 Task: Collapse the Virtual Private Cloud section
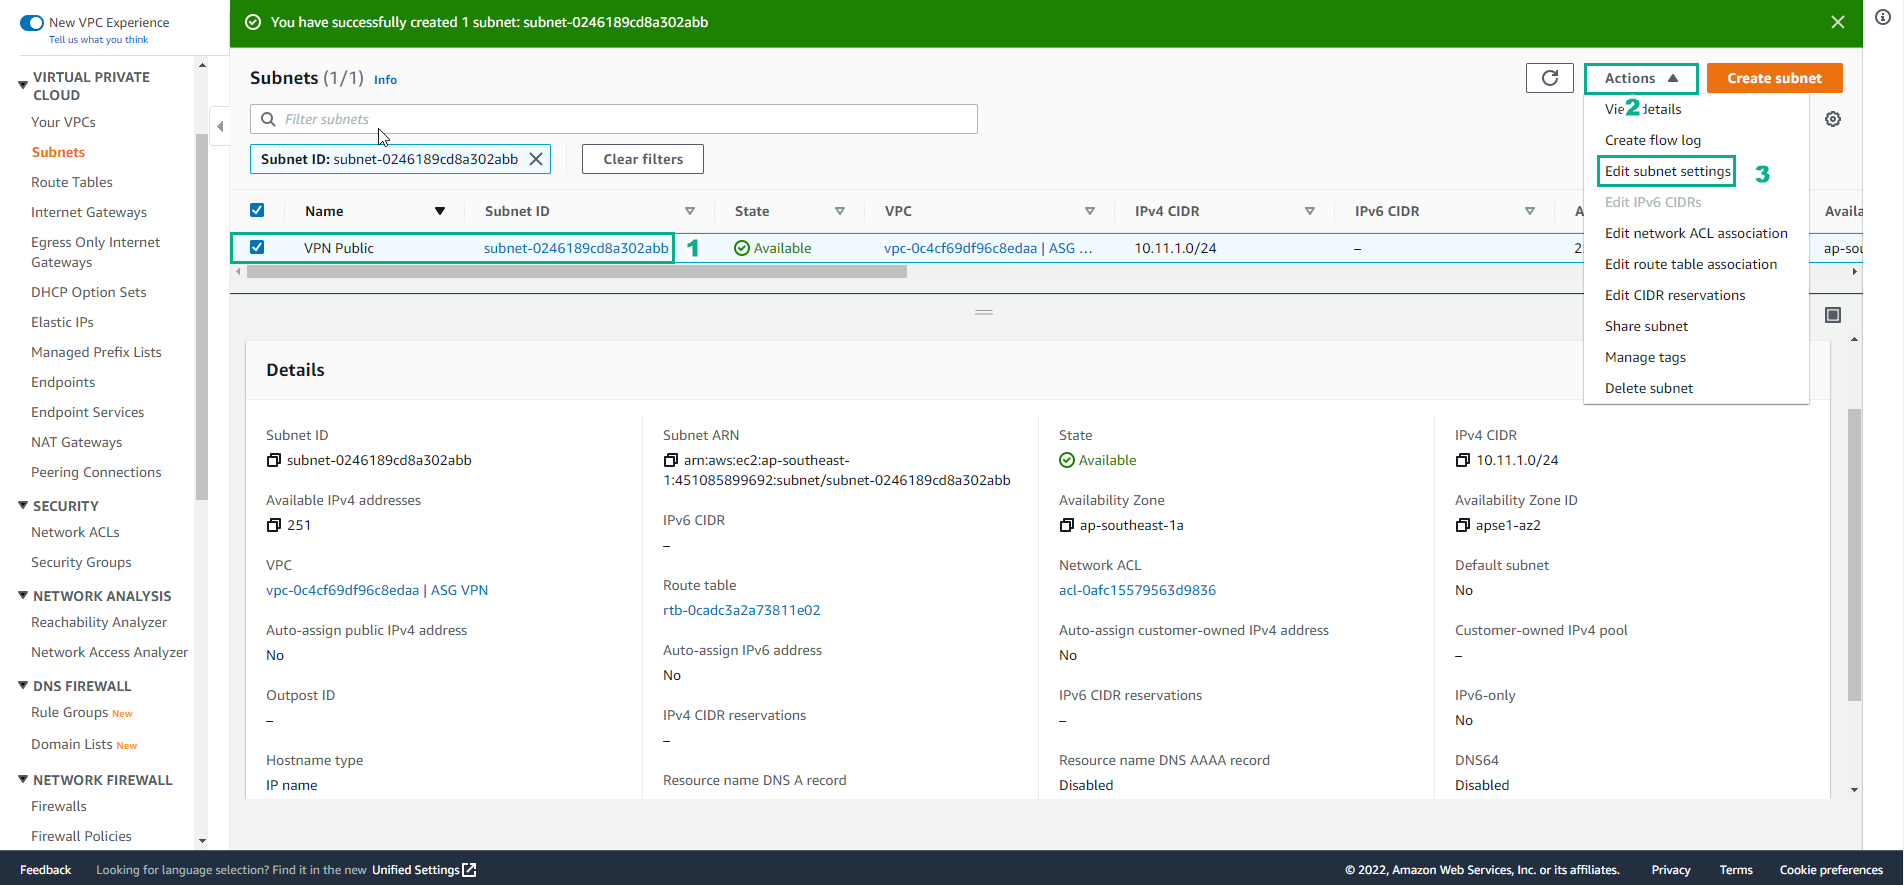(23, 86)
